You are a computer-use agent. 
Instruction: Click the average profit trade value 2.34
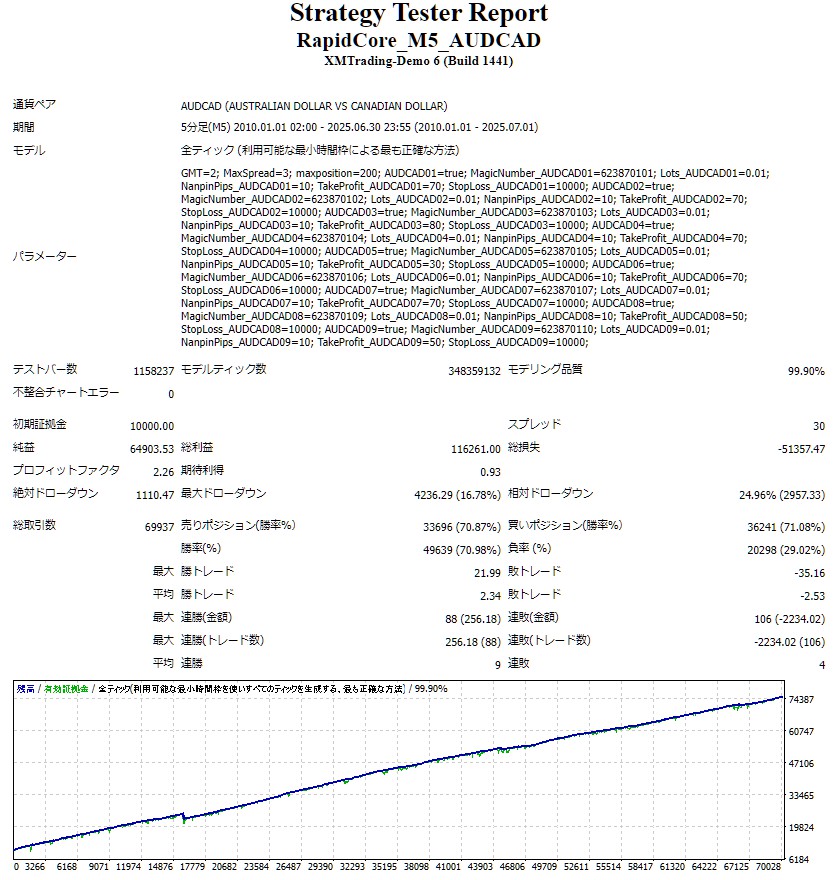click(x=490, y=596)
